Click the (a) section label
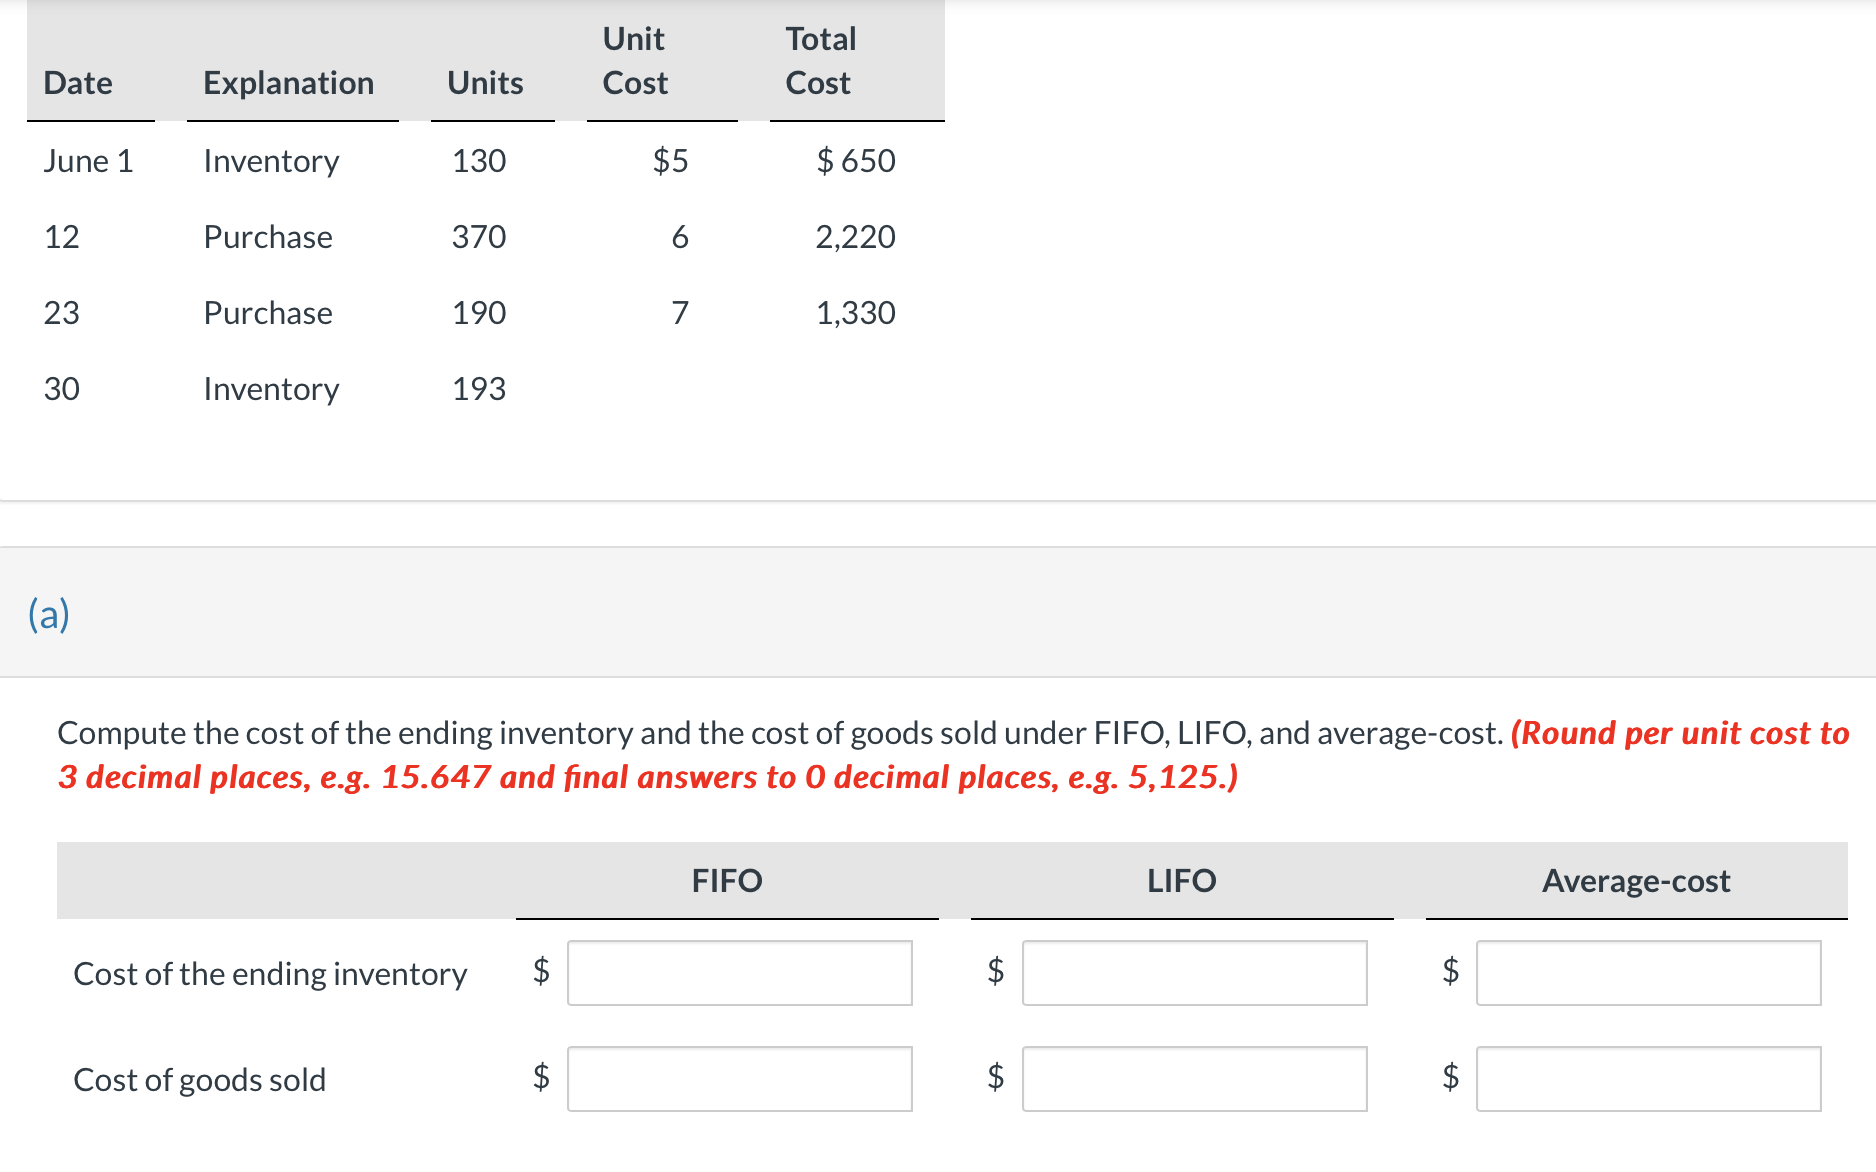The height and width of the screenshot is (1172, 1876). tap(49, 614)
